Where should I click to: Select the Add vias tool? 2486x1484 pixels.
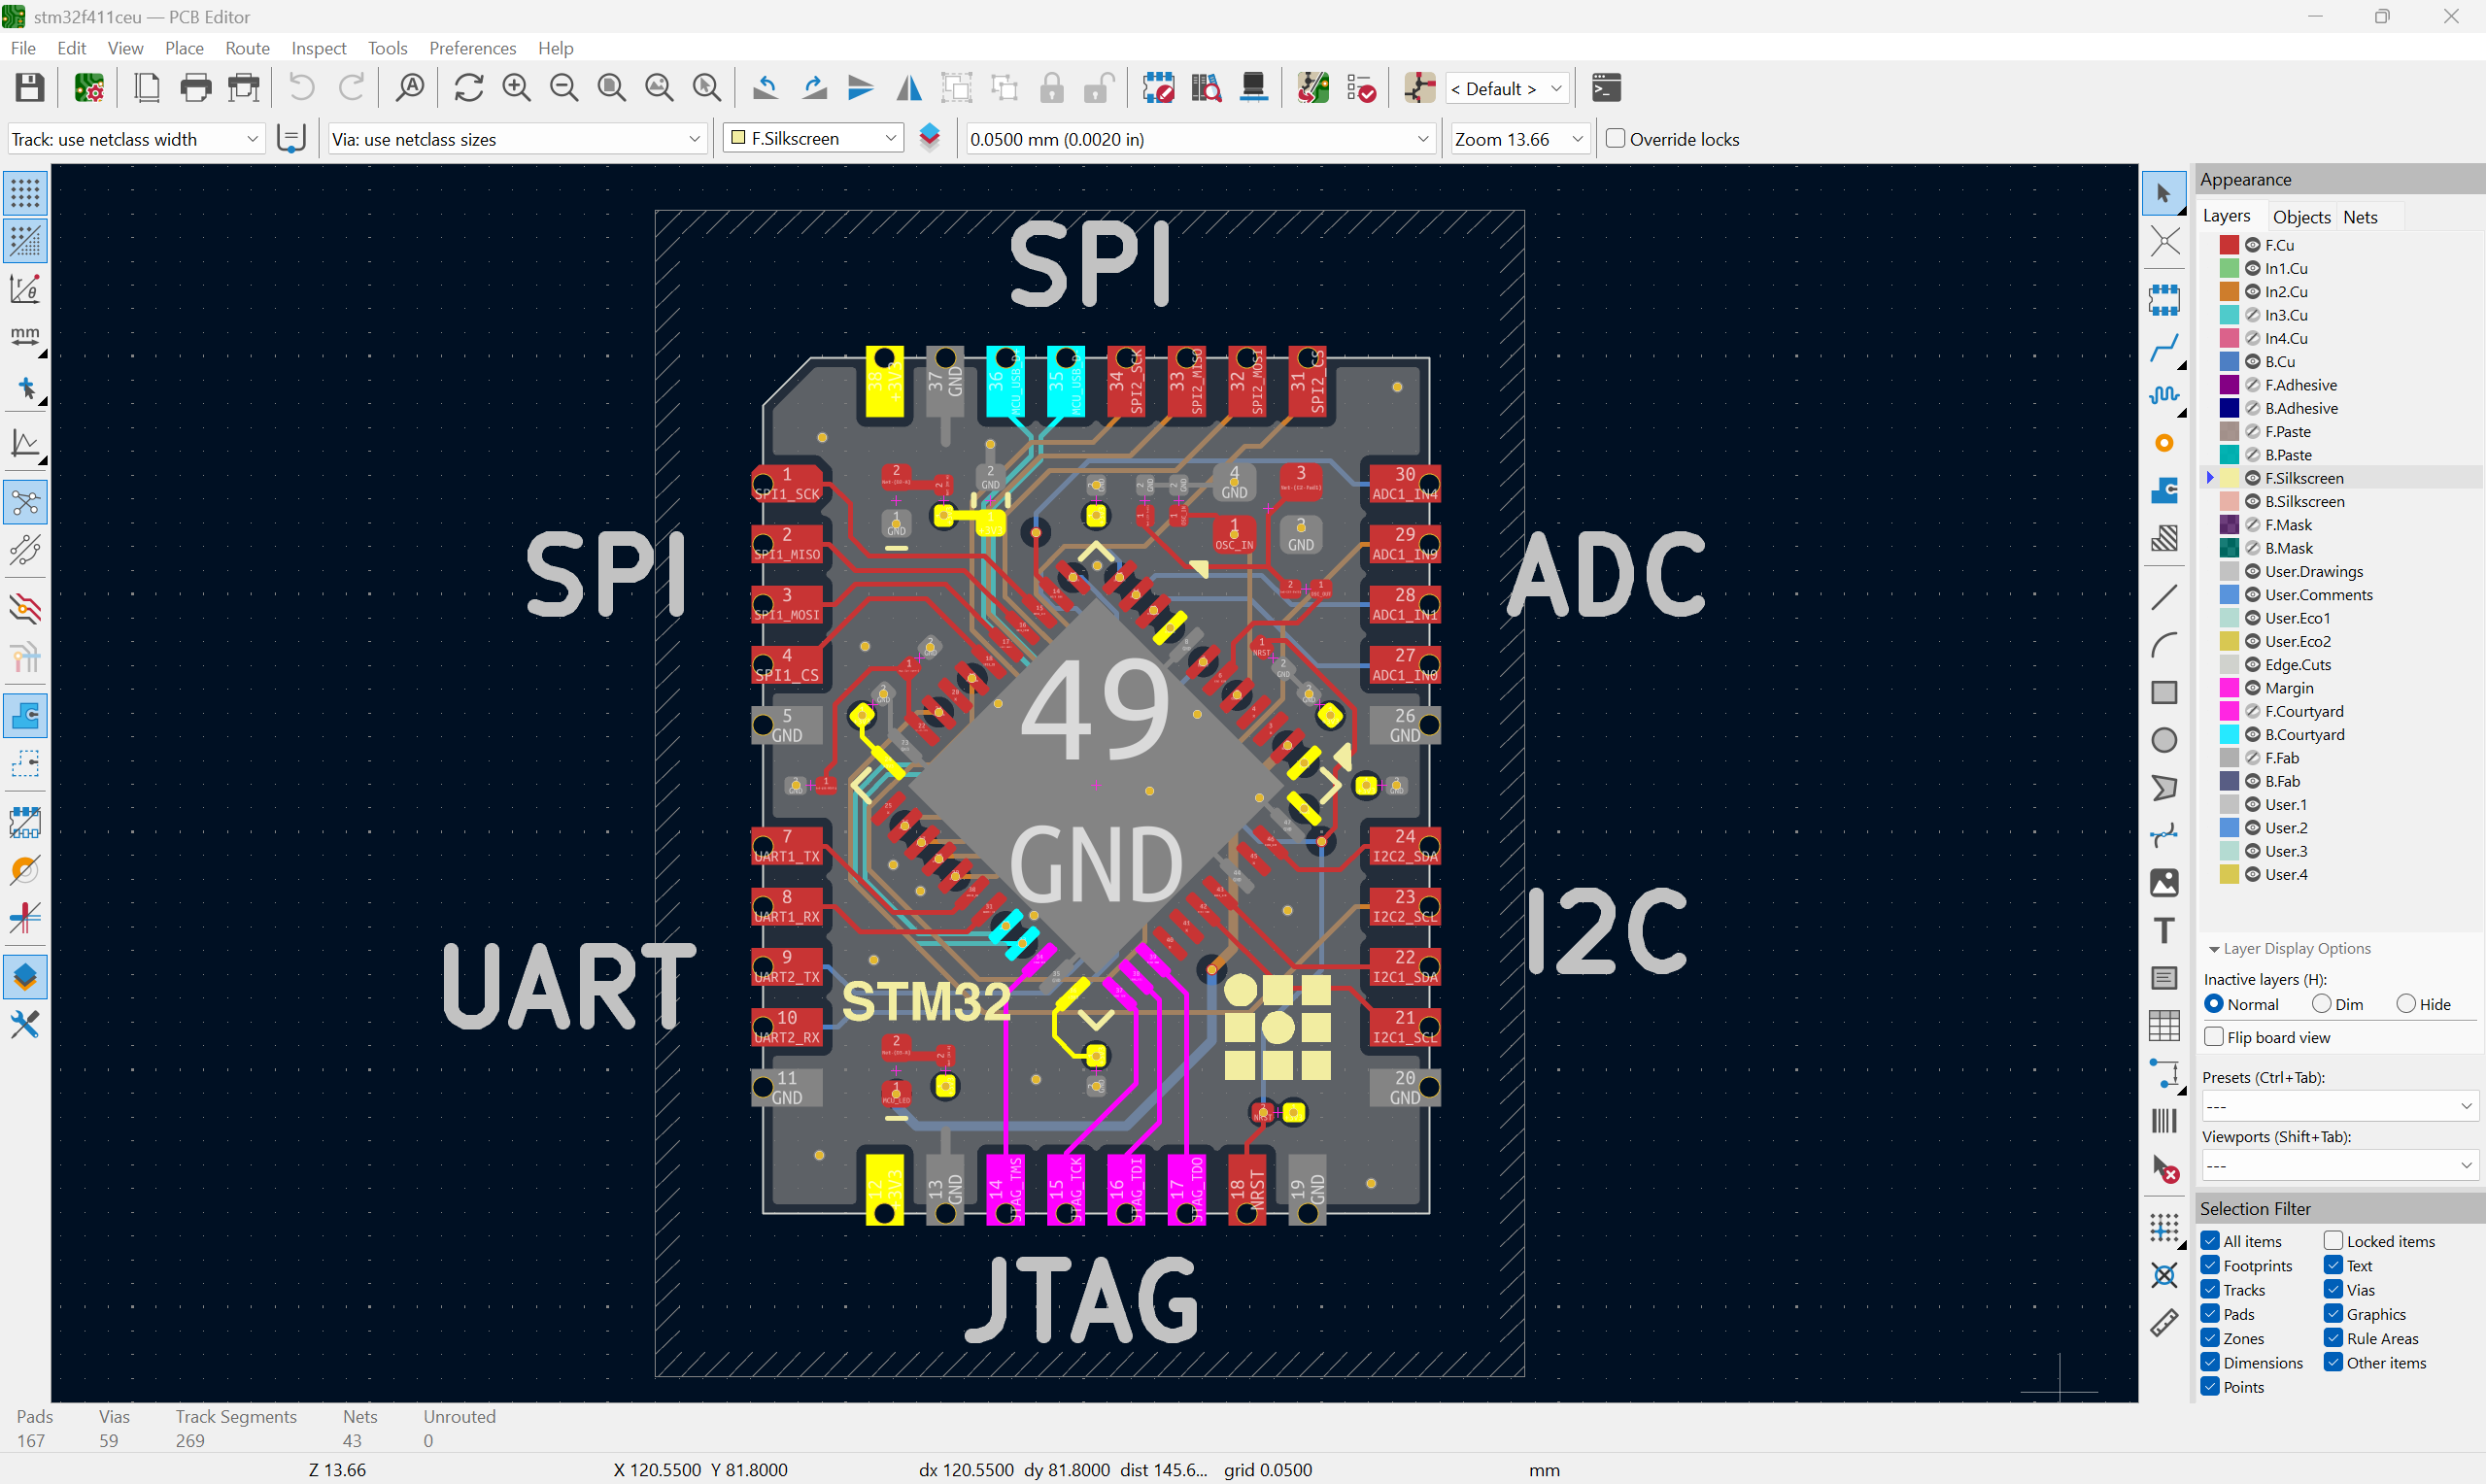tap(2164, 443)
